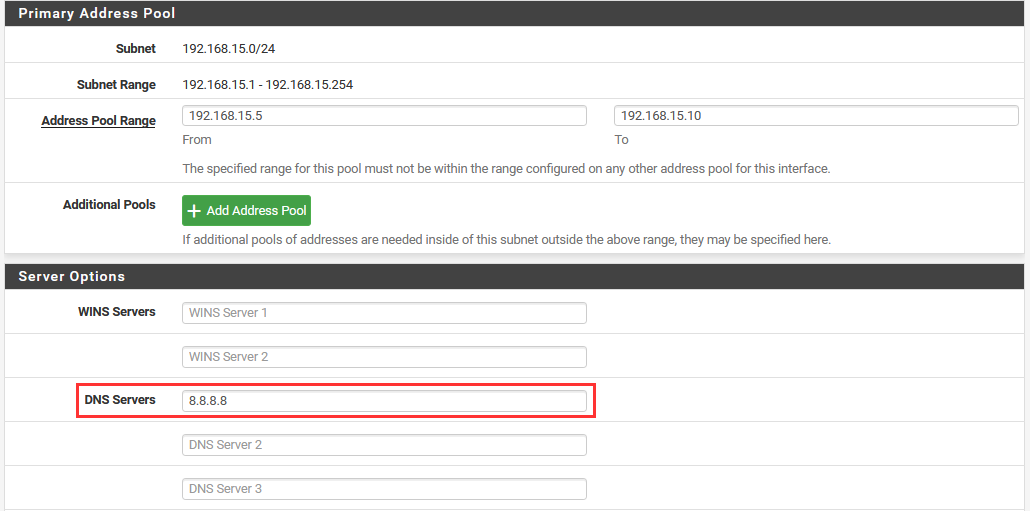Click the WINS Servers row label
This screenshot has height=511, width=1030.
[116, 312]
